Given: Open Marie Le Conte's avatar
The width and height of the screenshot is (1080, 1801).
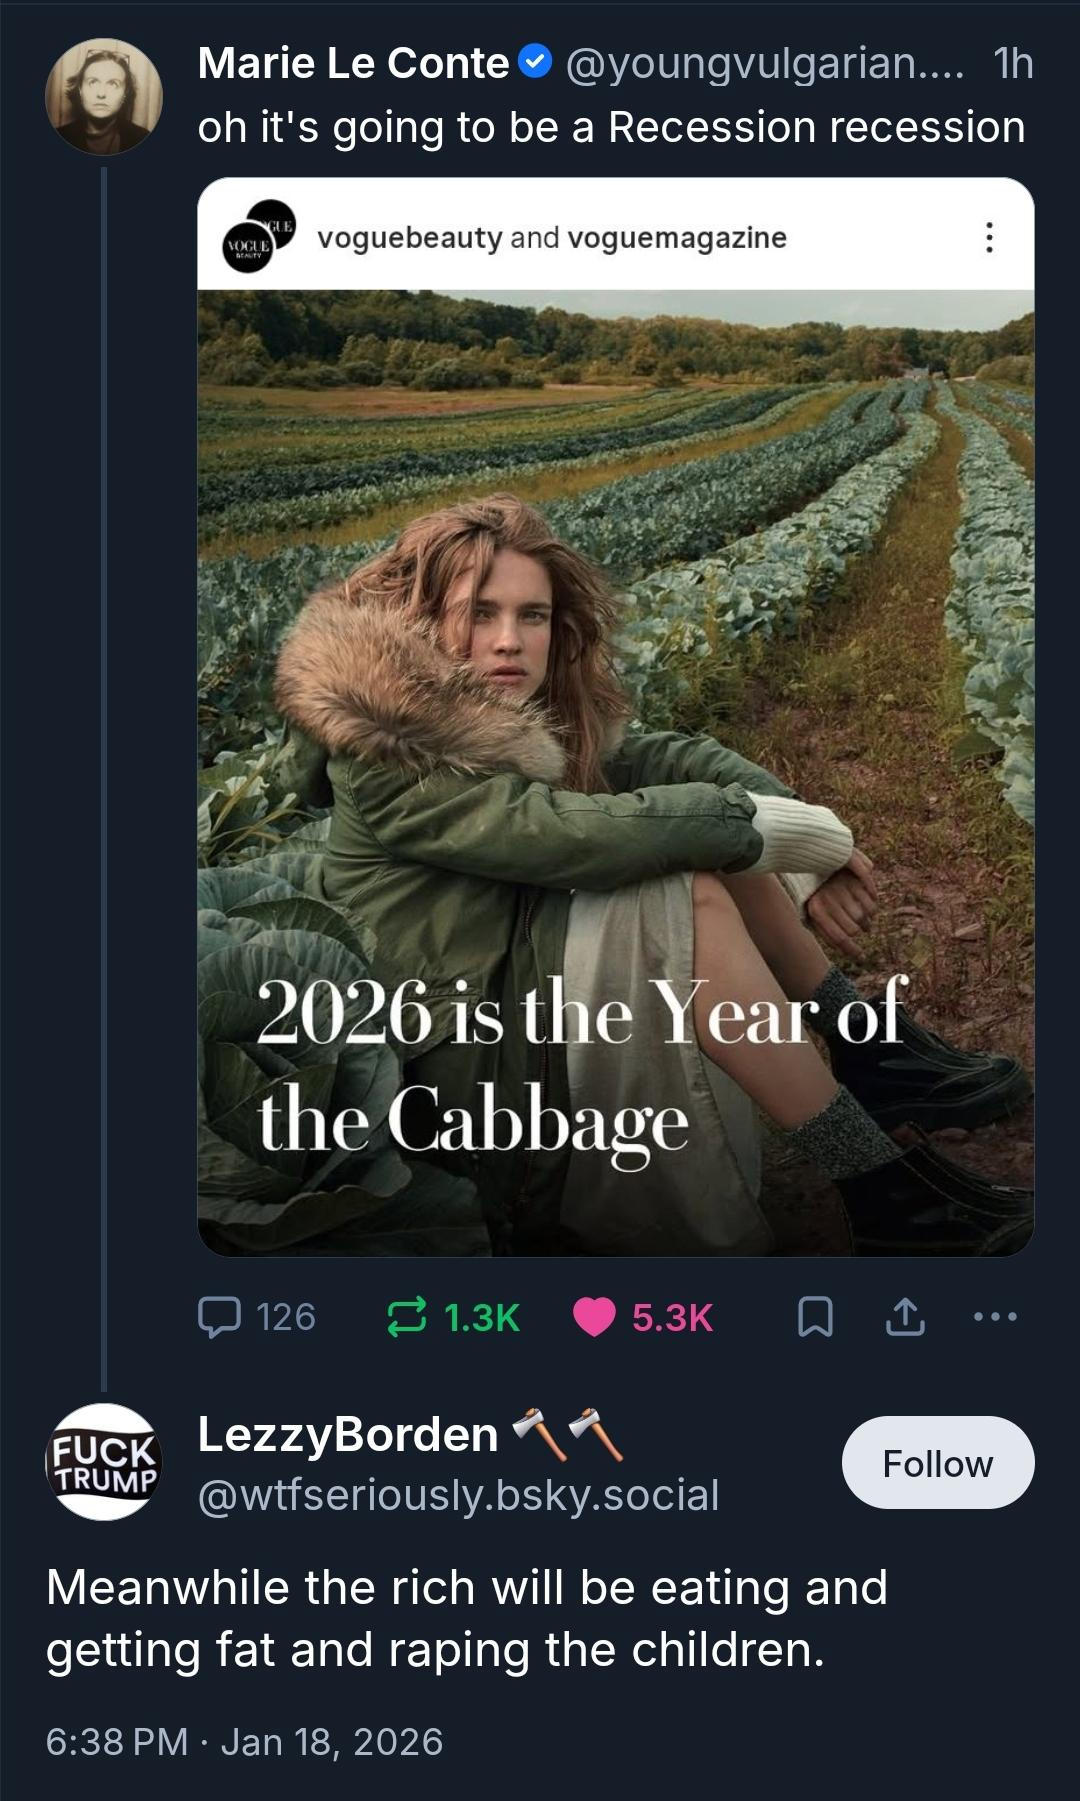Looking at the screenshot, I should (x=103, y=97).
